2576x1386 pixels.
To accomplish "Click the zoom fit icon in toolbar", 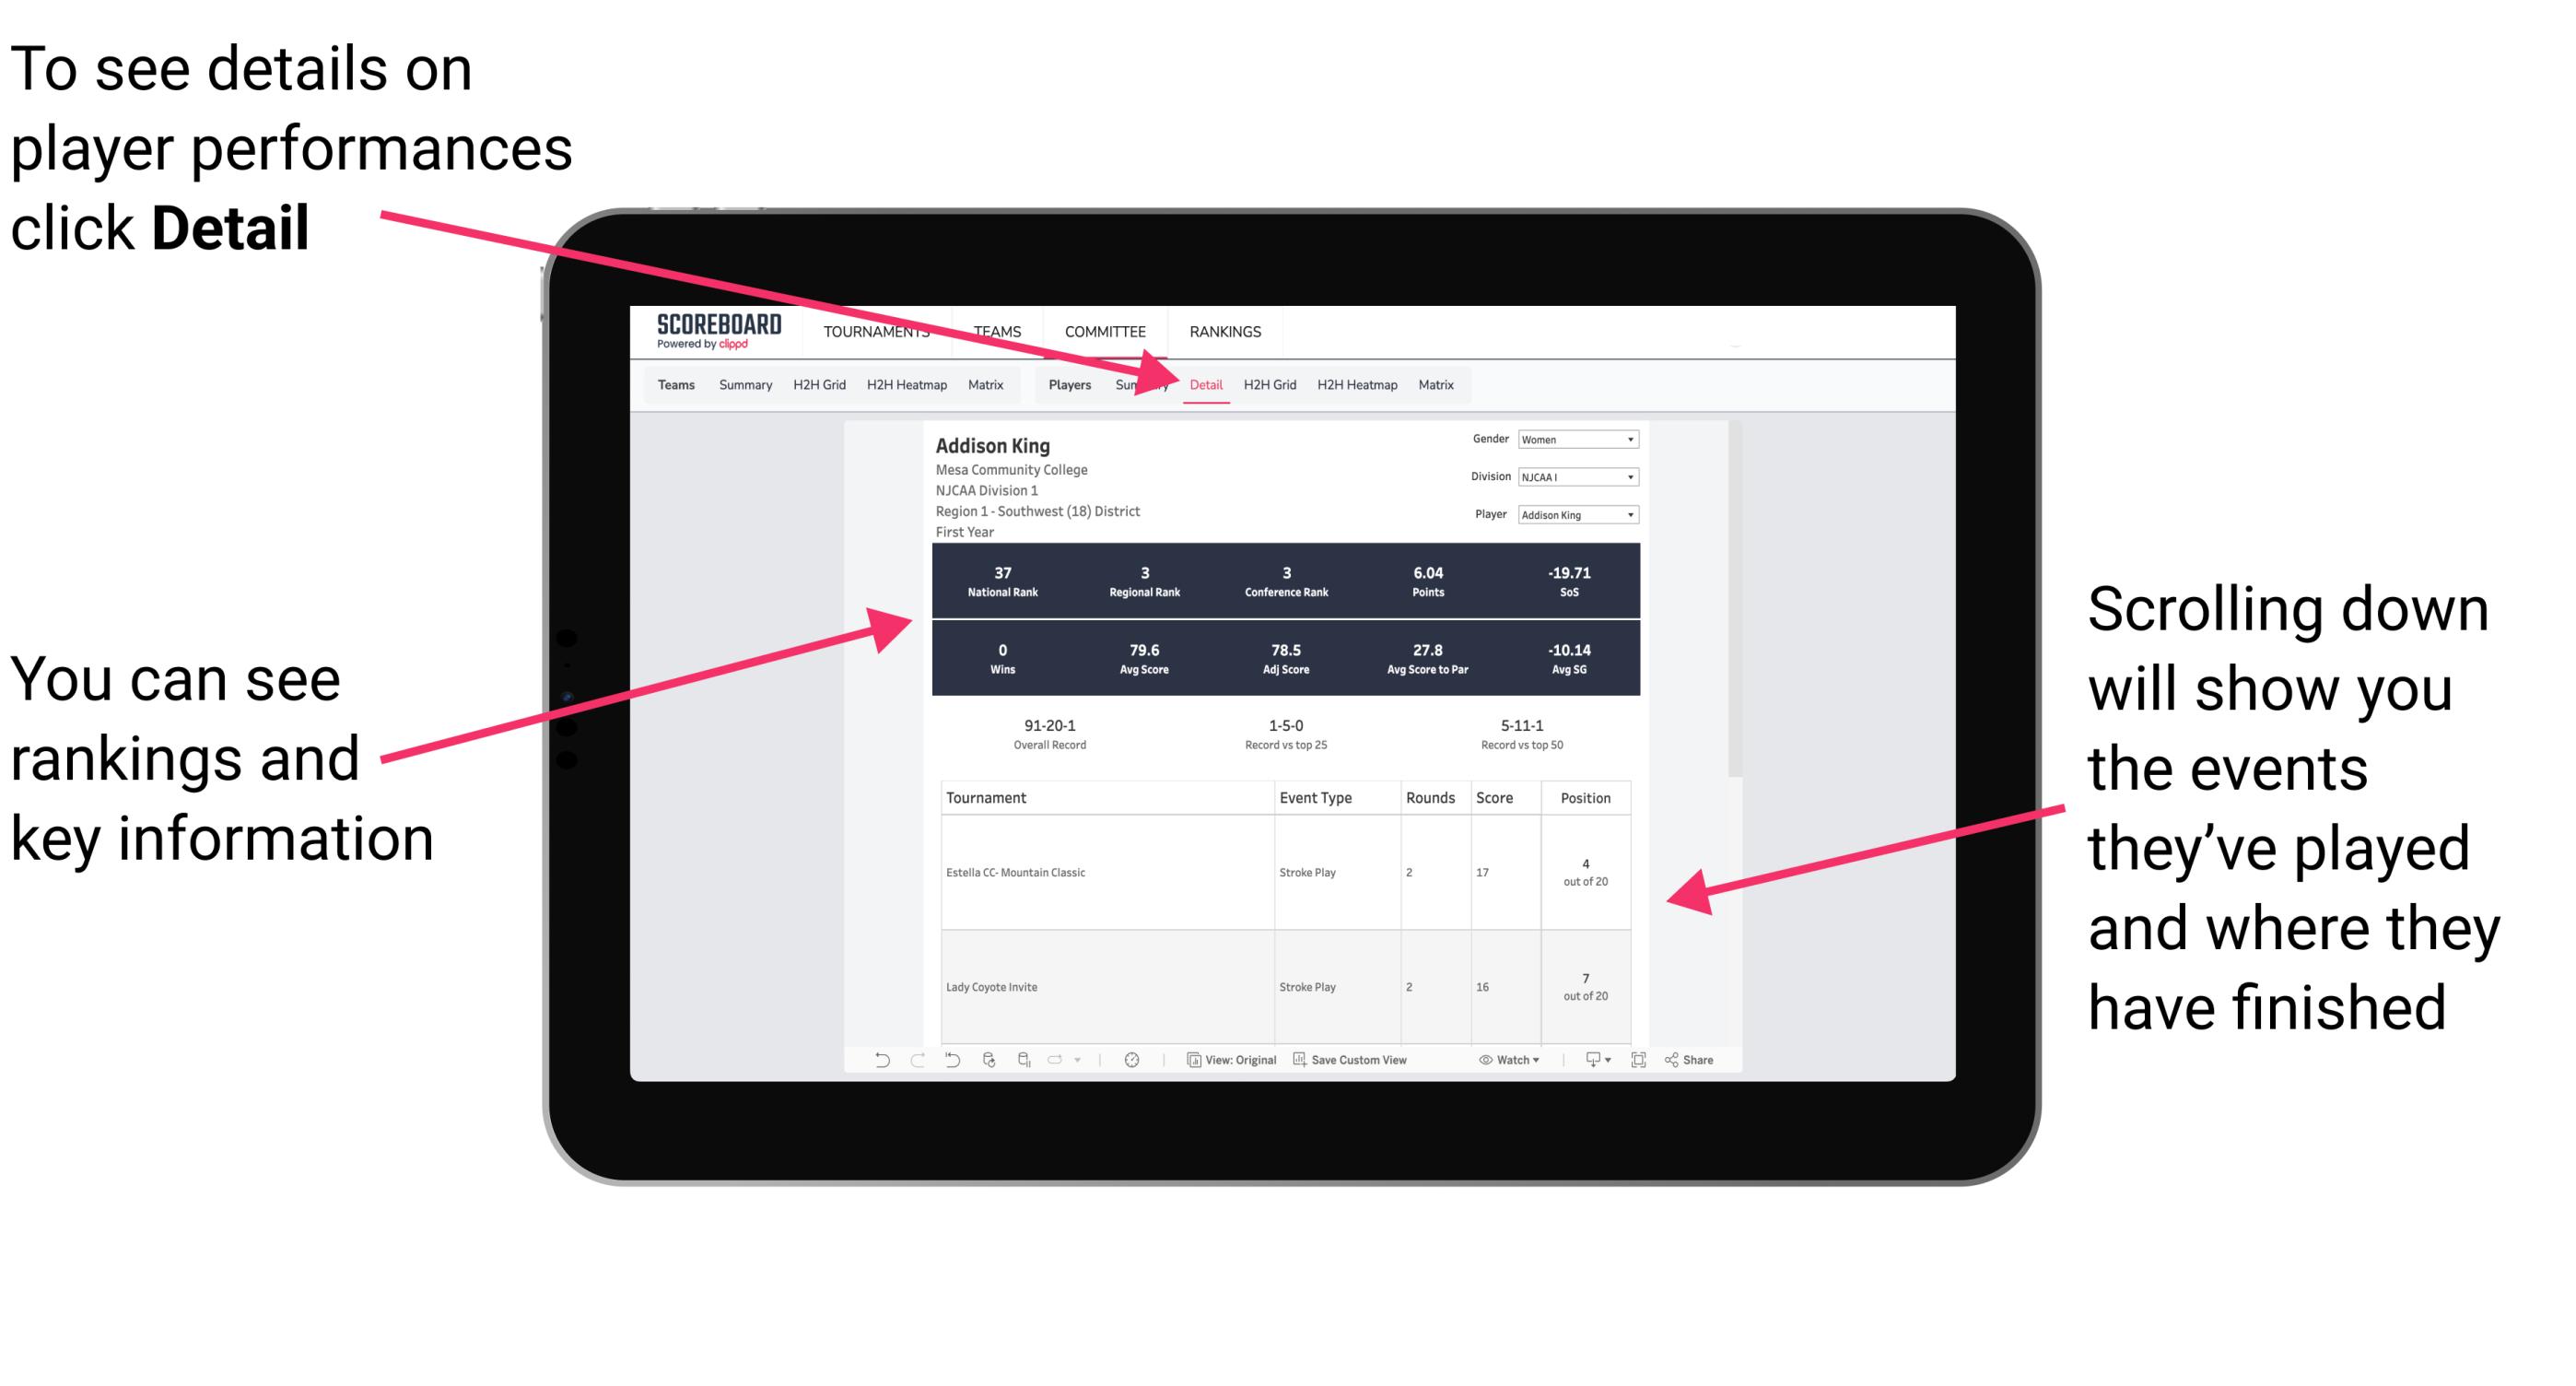I will (x=1639, y=1065).
